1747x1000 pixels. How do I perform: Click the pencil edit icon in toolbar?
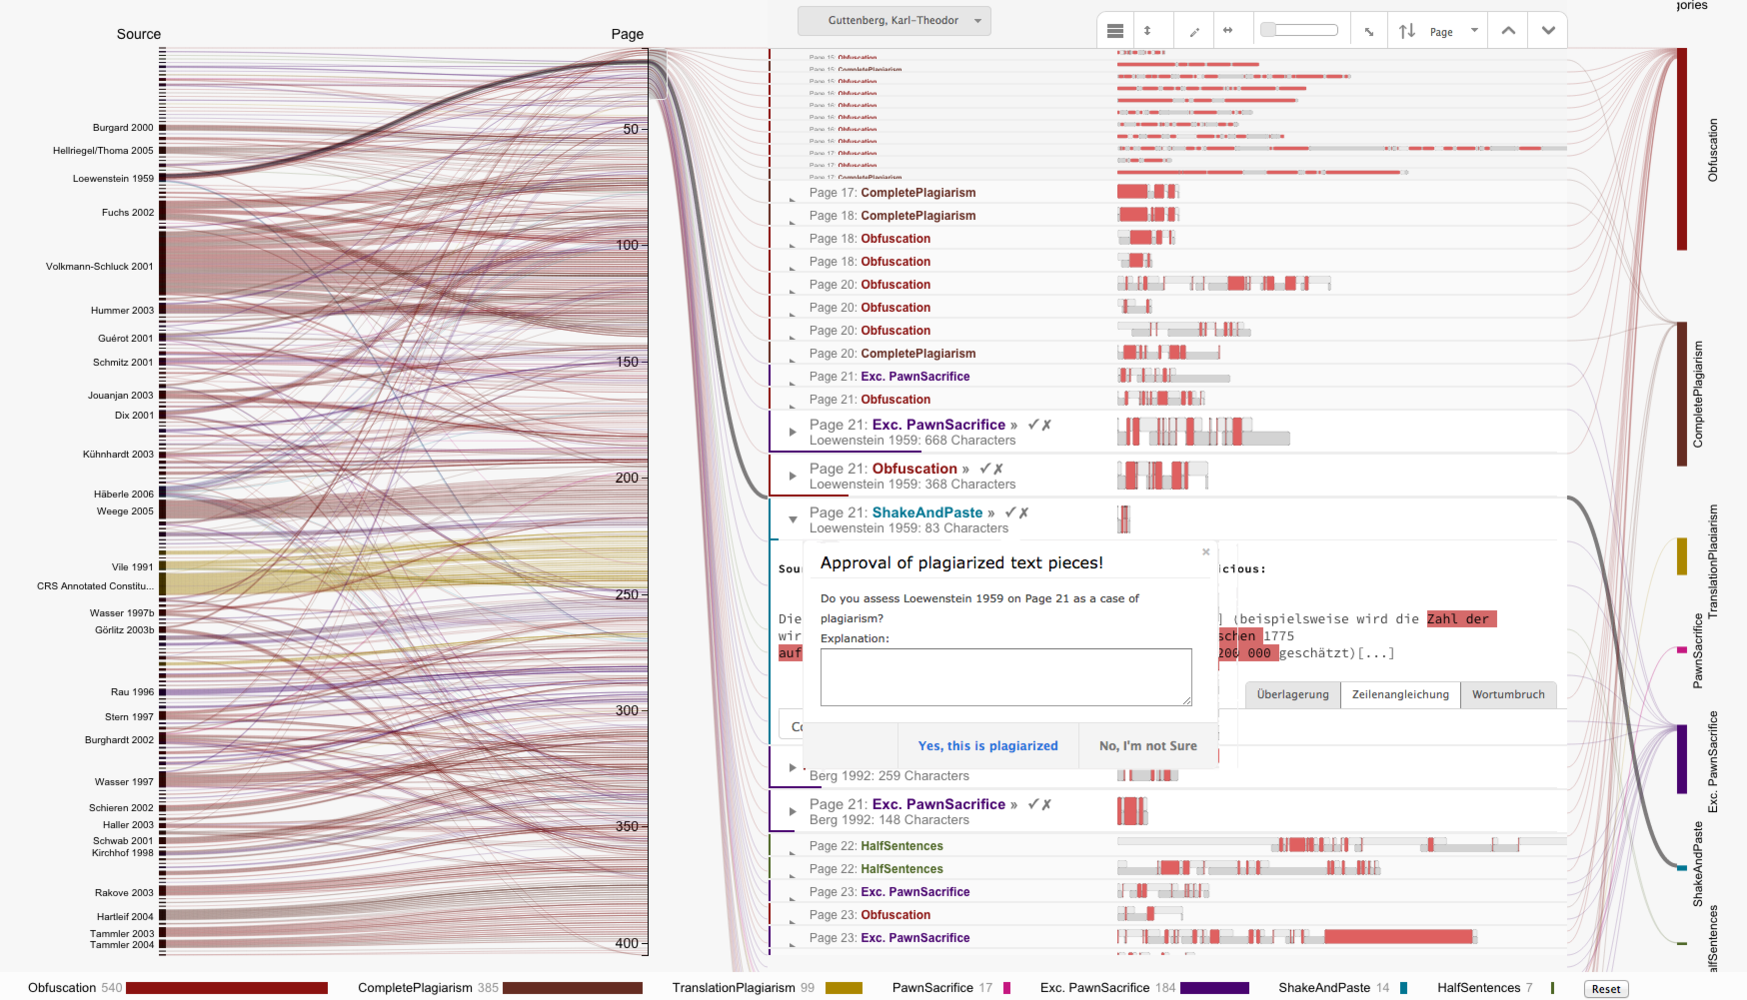pos(1194,32)
